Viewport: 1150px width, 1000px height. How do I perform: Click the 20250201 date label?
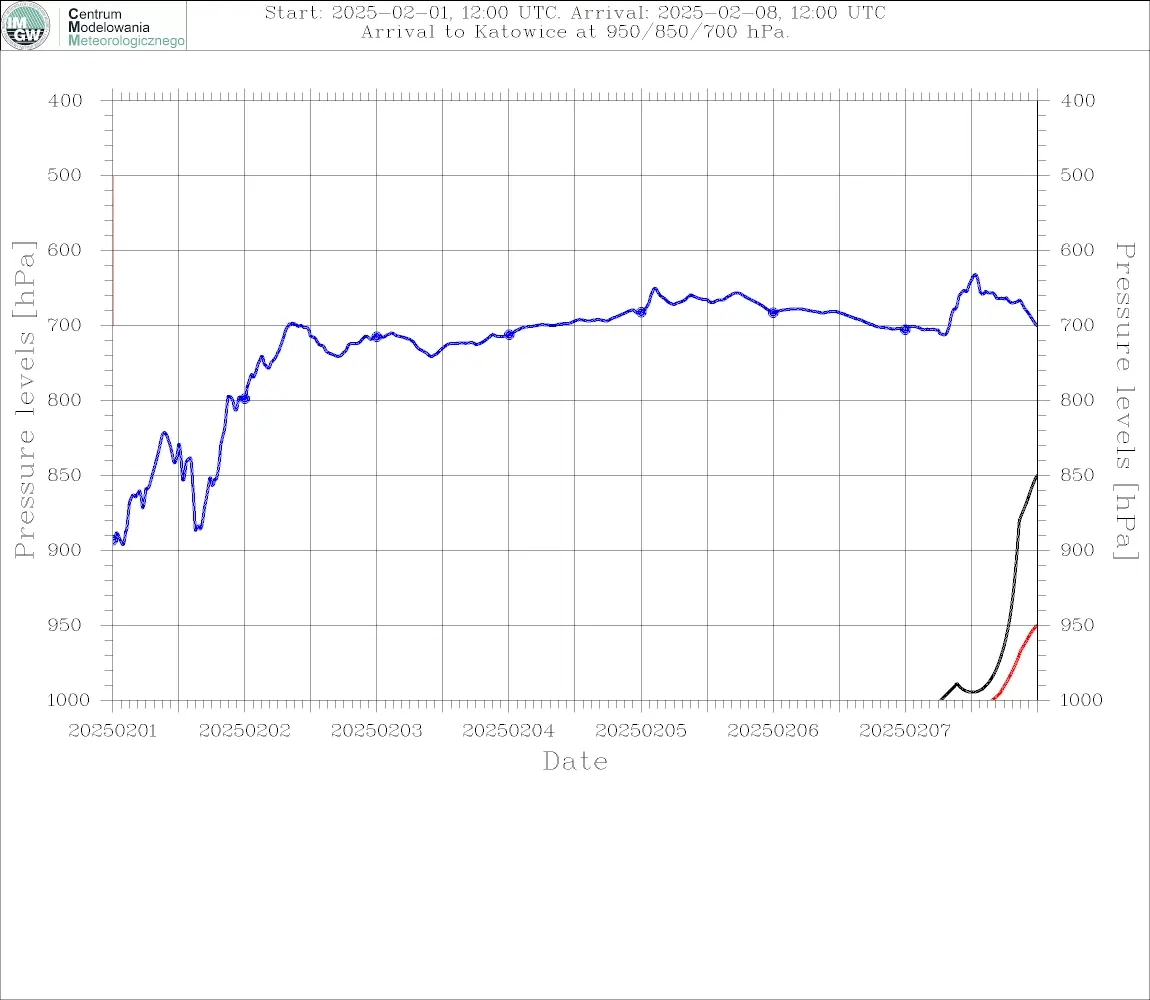[112, 731]
